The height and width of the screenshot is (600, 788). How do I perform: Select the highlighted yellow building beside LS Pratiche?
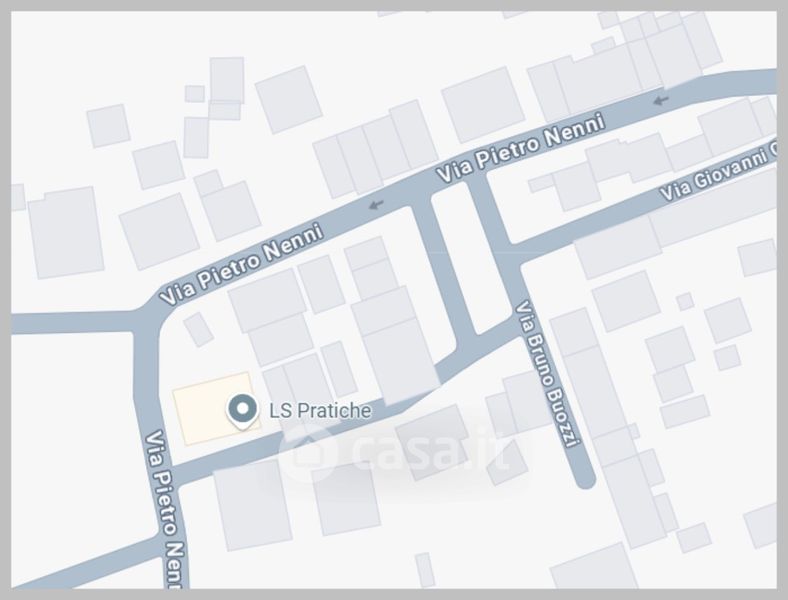pyautogui.click(x=216, y=409)
